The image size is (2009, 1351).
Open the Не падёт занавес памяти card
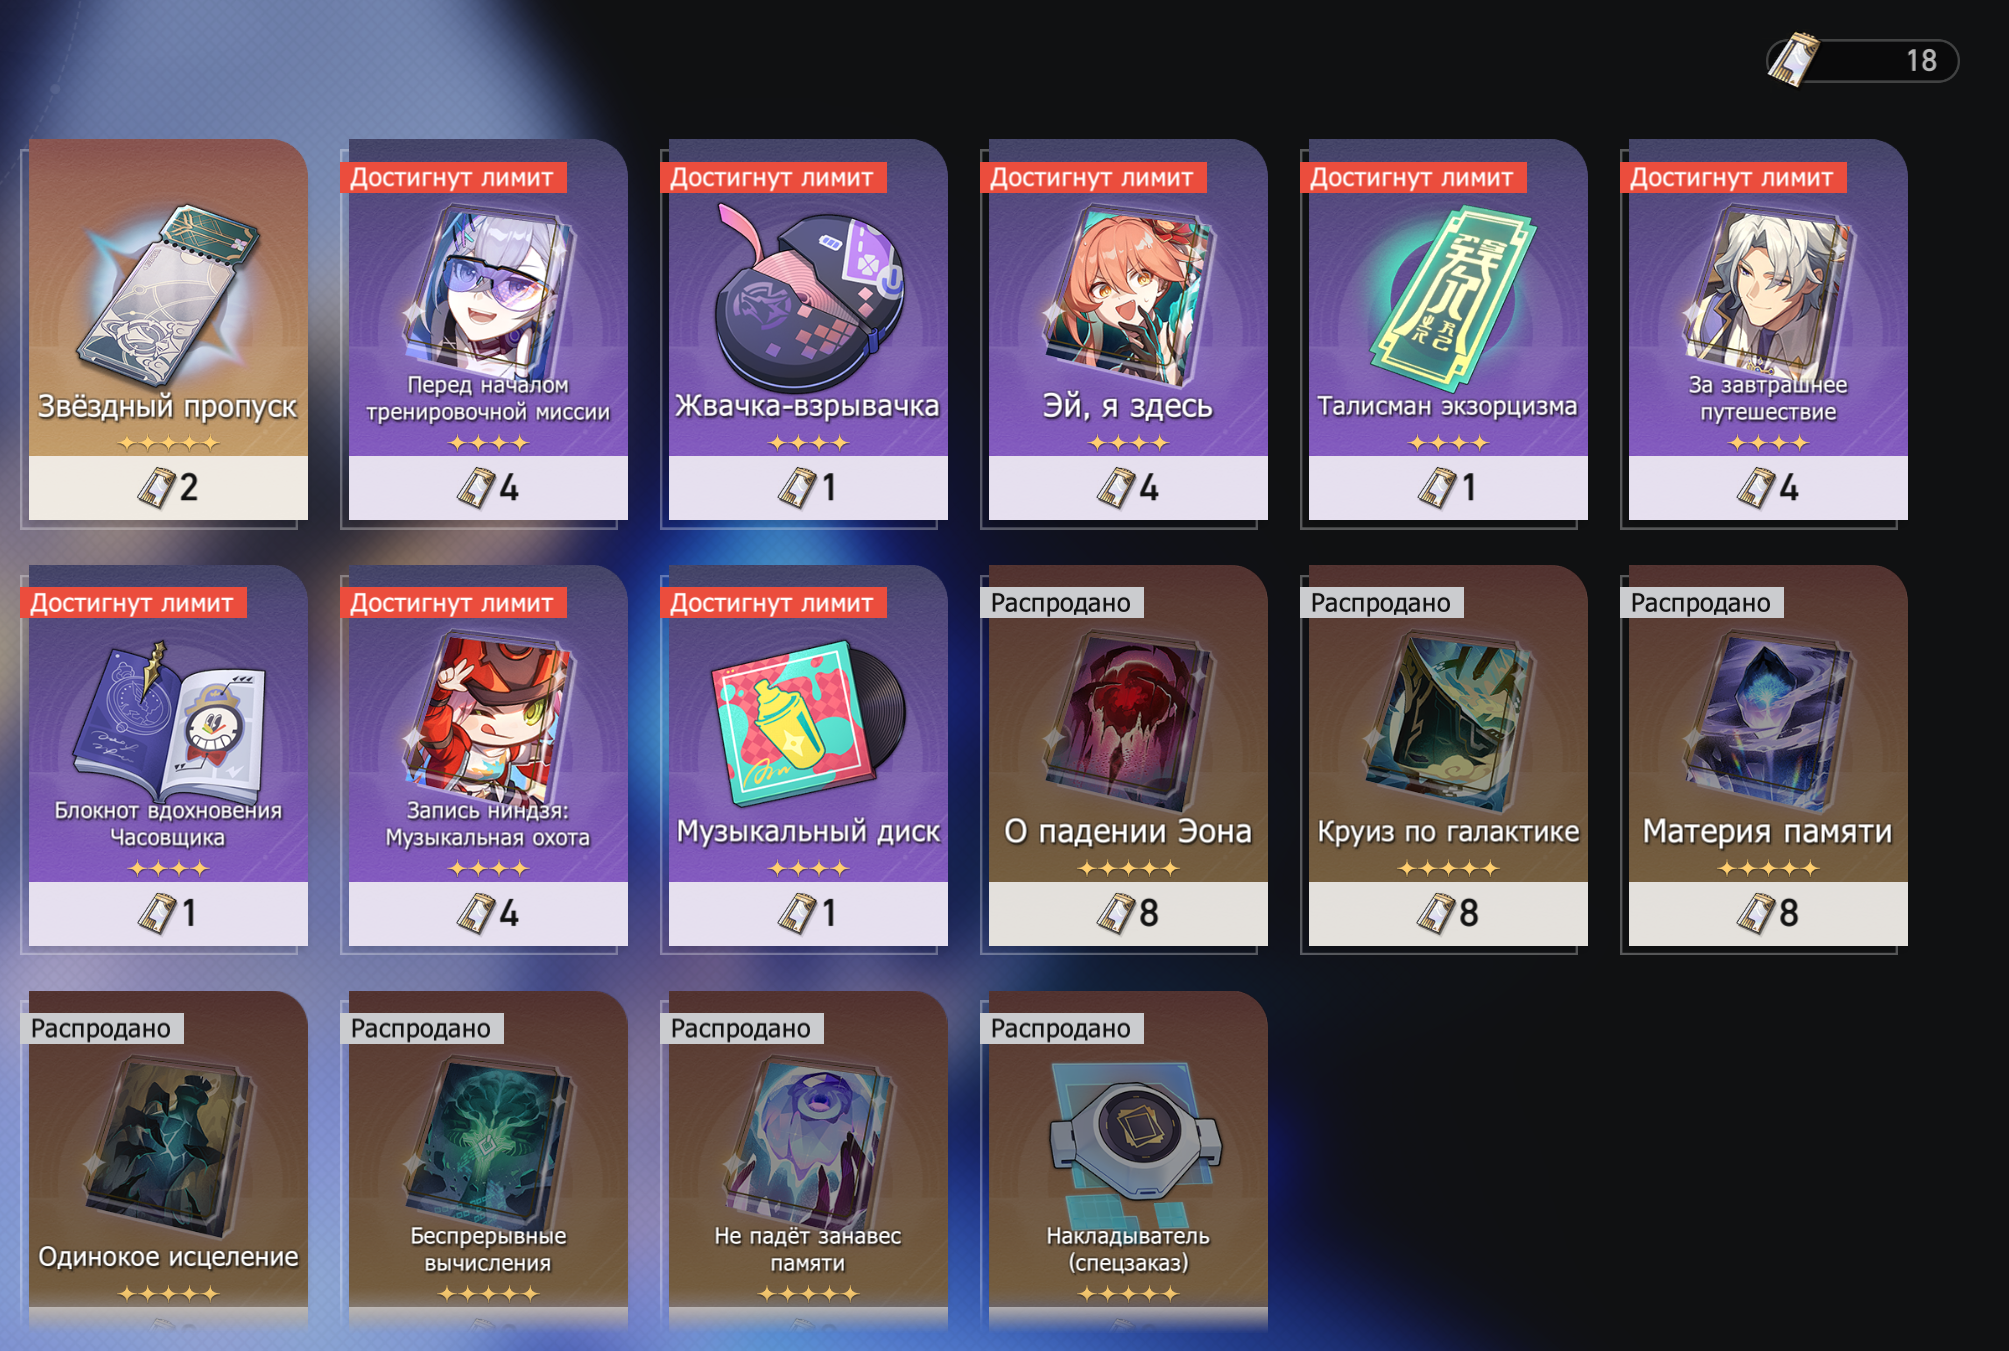(808, 1160)
